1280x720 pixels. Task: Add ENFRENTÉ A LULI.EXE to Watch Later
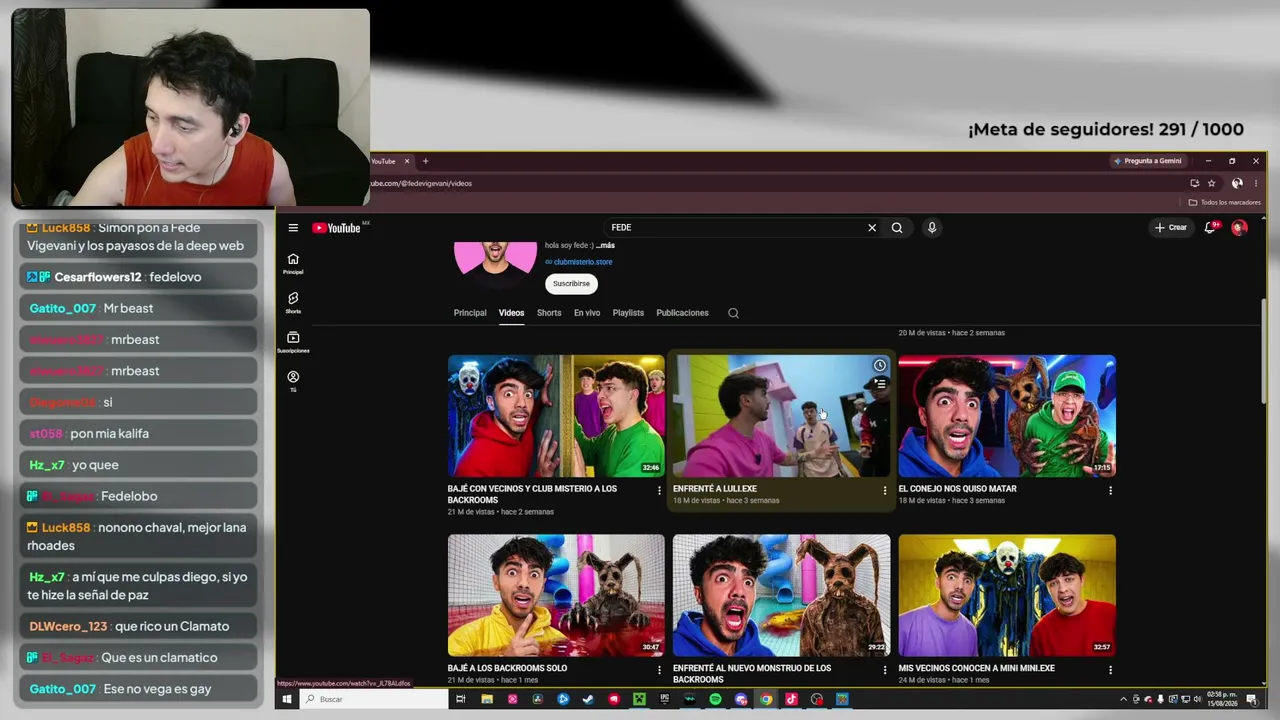(x=880, y=366)
